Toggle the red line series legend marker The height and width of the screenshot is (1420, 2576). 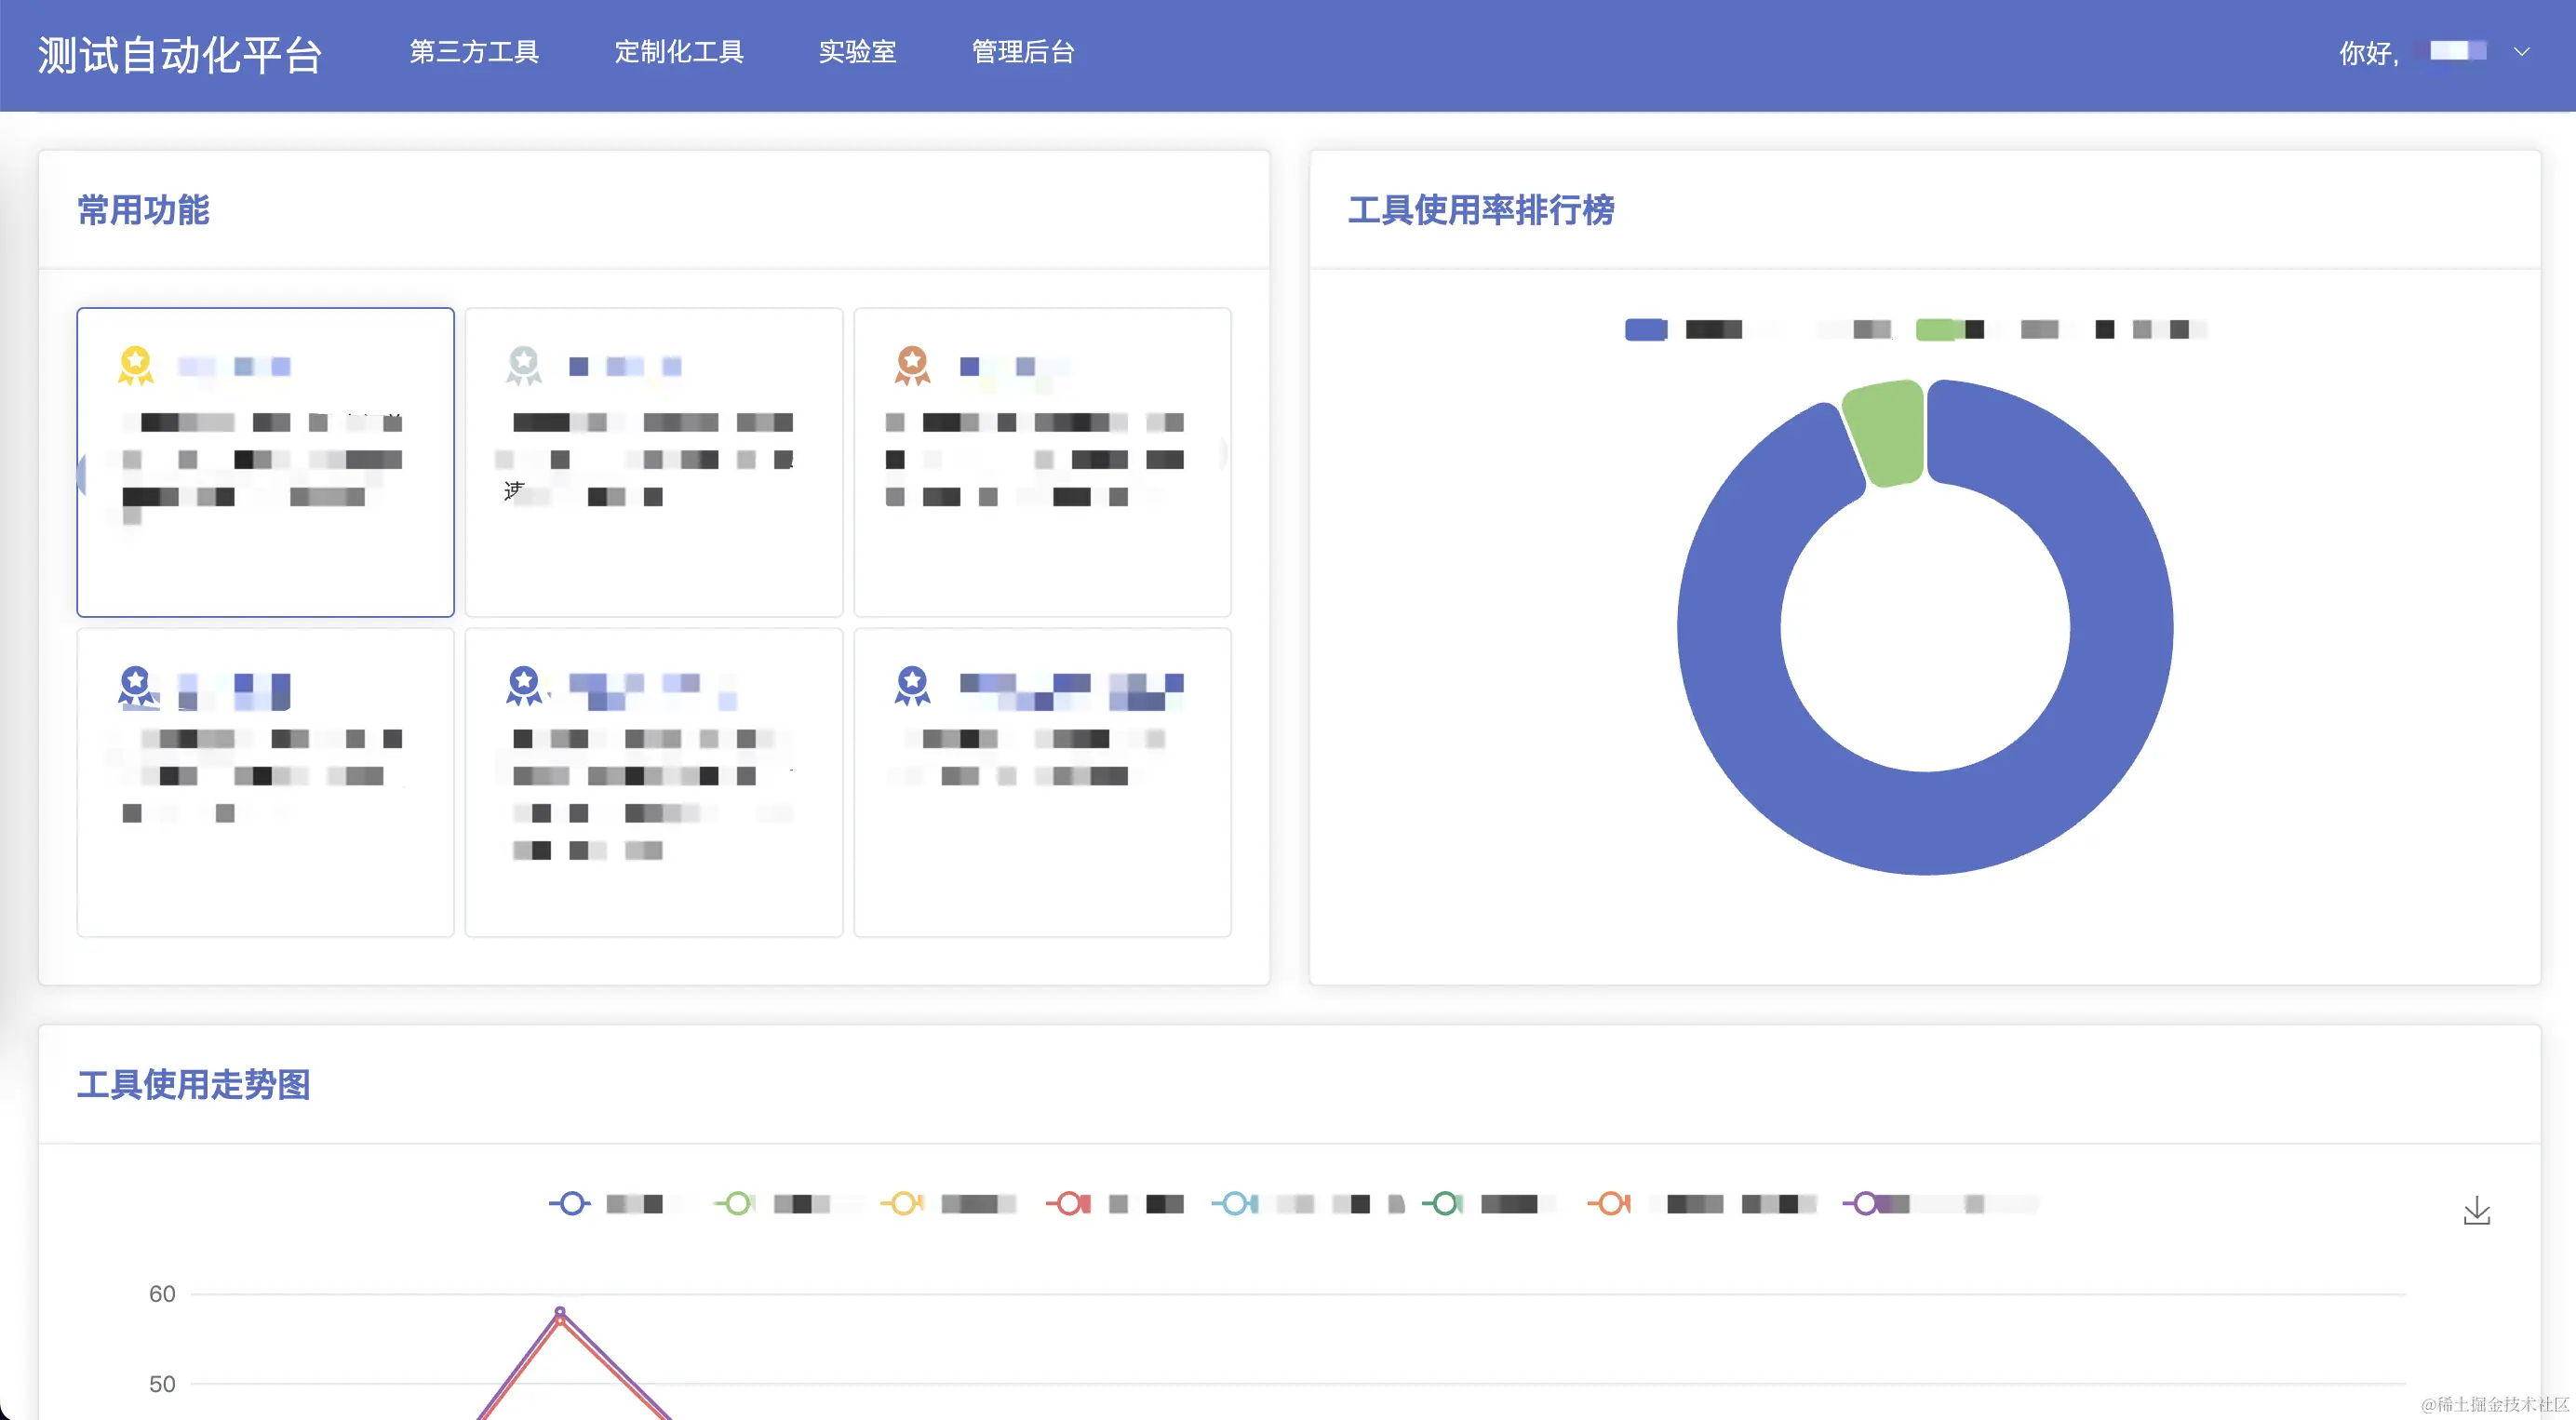1068,1203
